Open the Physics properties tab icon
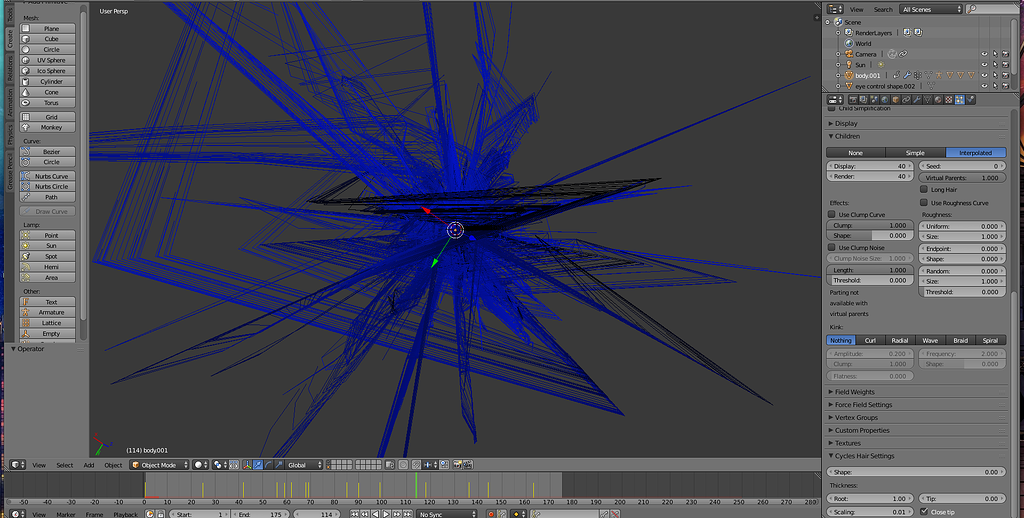 click(x=970, y=99)
